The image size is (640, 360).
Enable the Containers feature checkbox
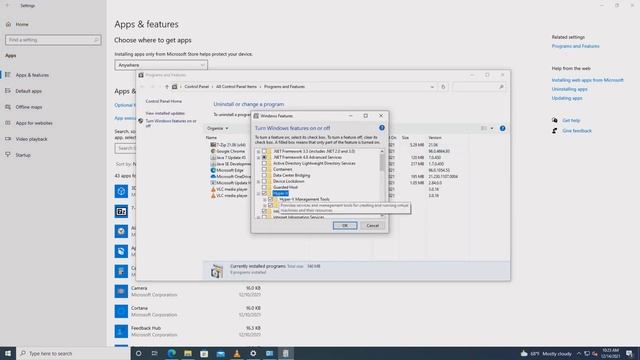pos(264,169)
